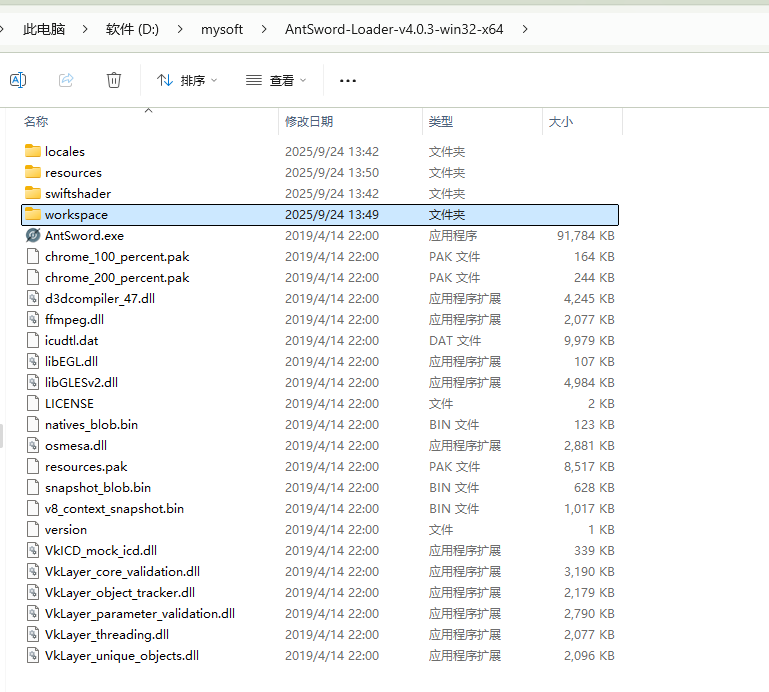Click the Delete trash can icon
This screenshot has height=692, width=769.
click(114, 80)
